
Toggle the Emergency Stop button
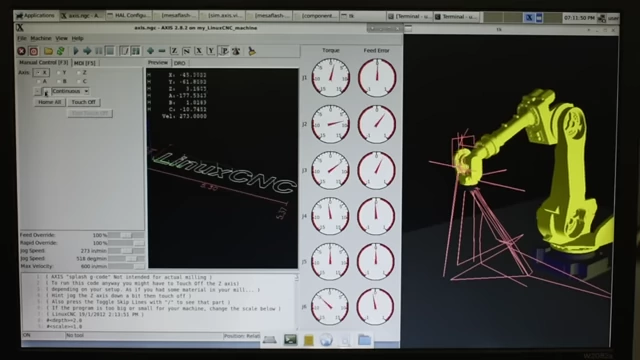[21, 51]
